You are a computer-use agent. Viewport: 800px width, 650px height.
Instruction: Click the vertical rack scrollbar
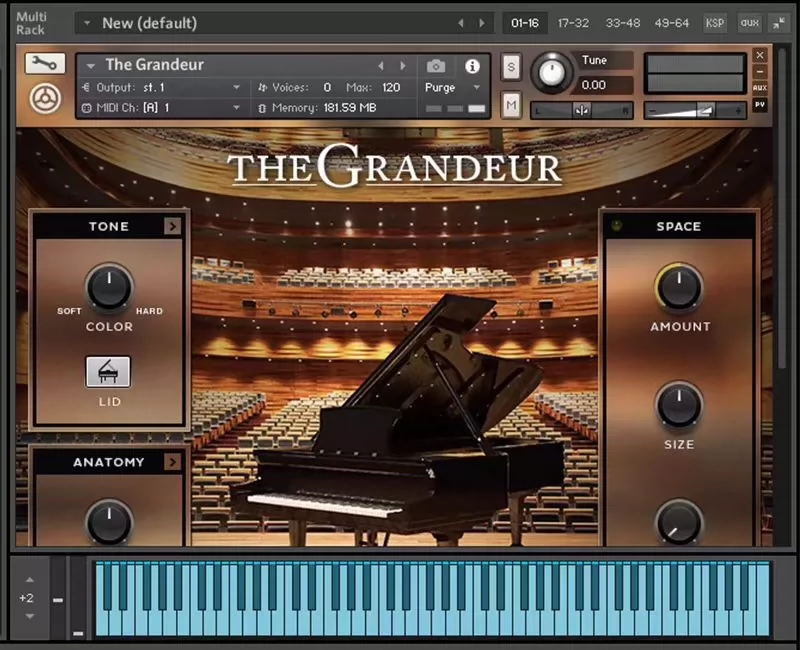(782, 209)
